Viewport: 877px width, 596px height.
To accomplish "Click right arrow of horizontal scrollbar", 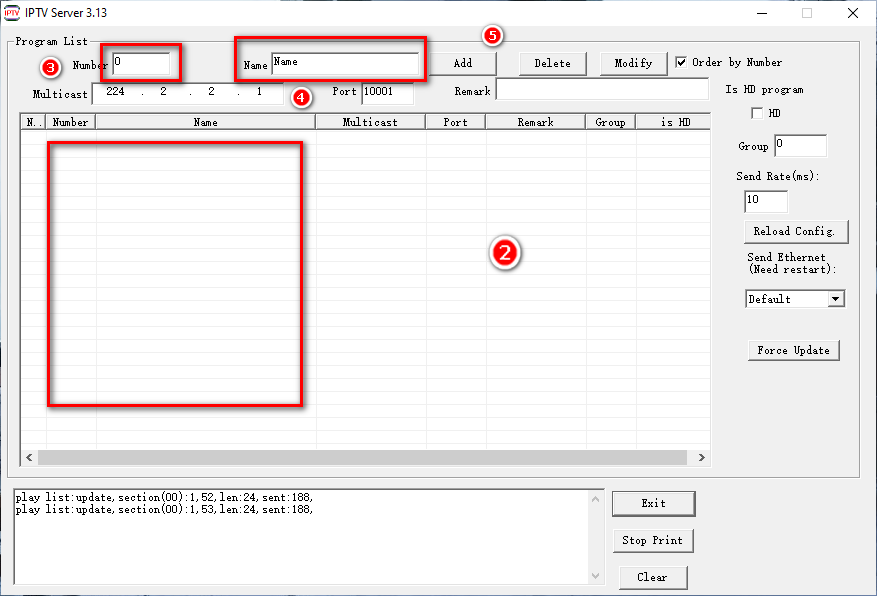I will tap(702, 457).
